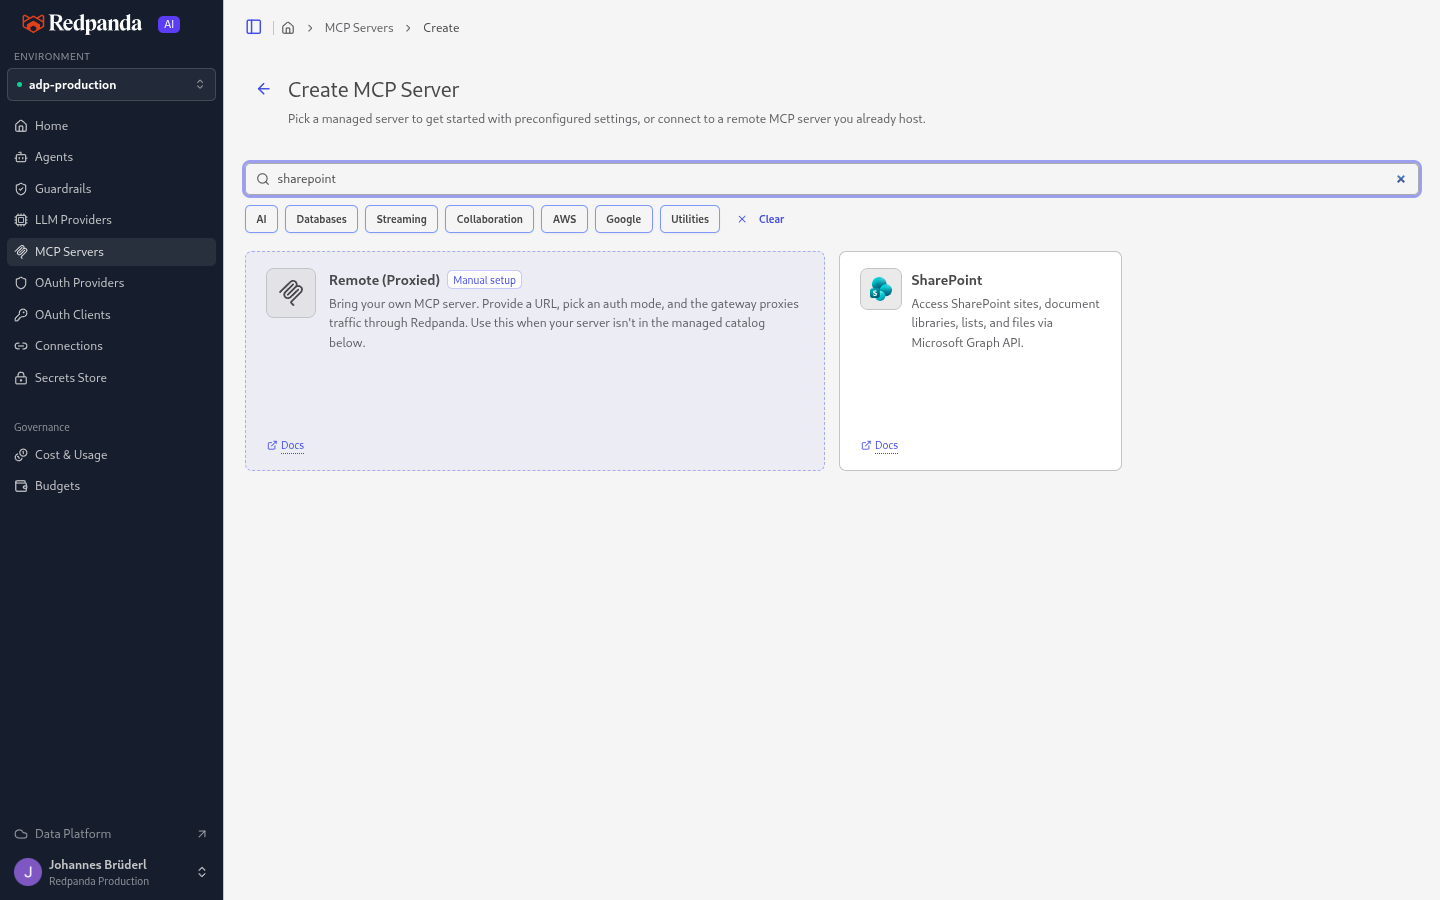This screenshot has height=900, width=1440.
Task: Open the Secrets Store page
Action: pyautogui.click(x=111, y=378)
